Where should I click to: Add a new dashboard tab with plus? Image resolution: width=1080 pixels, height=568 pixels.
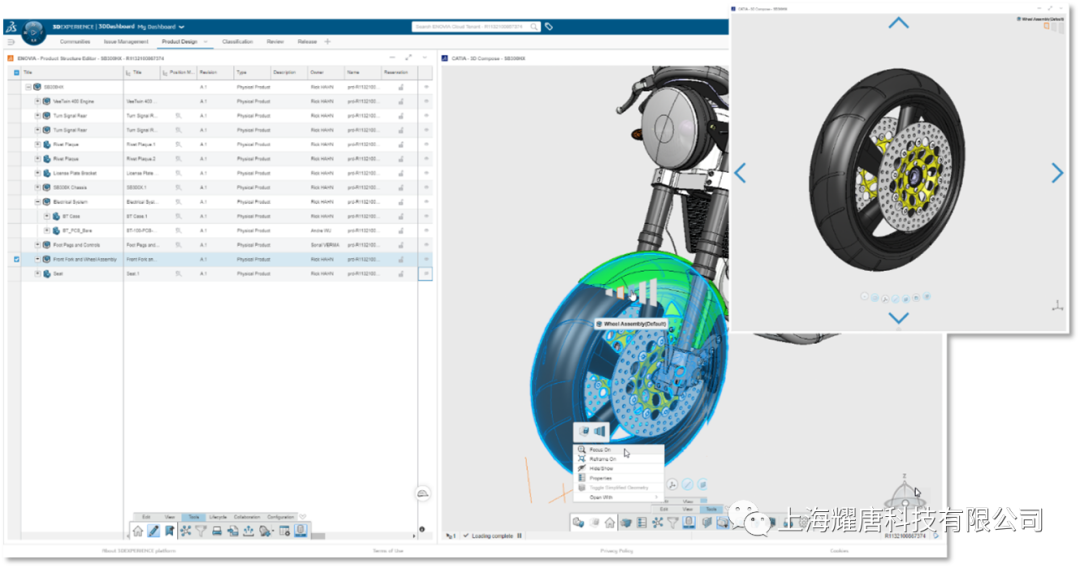327,42
